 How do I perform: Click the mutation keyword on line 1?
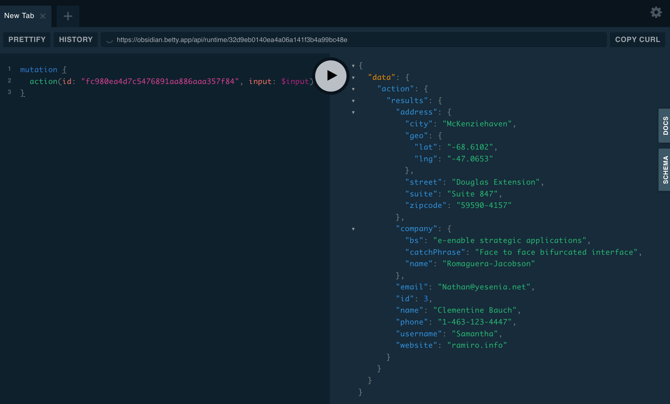click(38, 70)
